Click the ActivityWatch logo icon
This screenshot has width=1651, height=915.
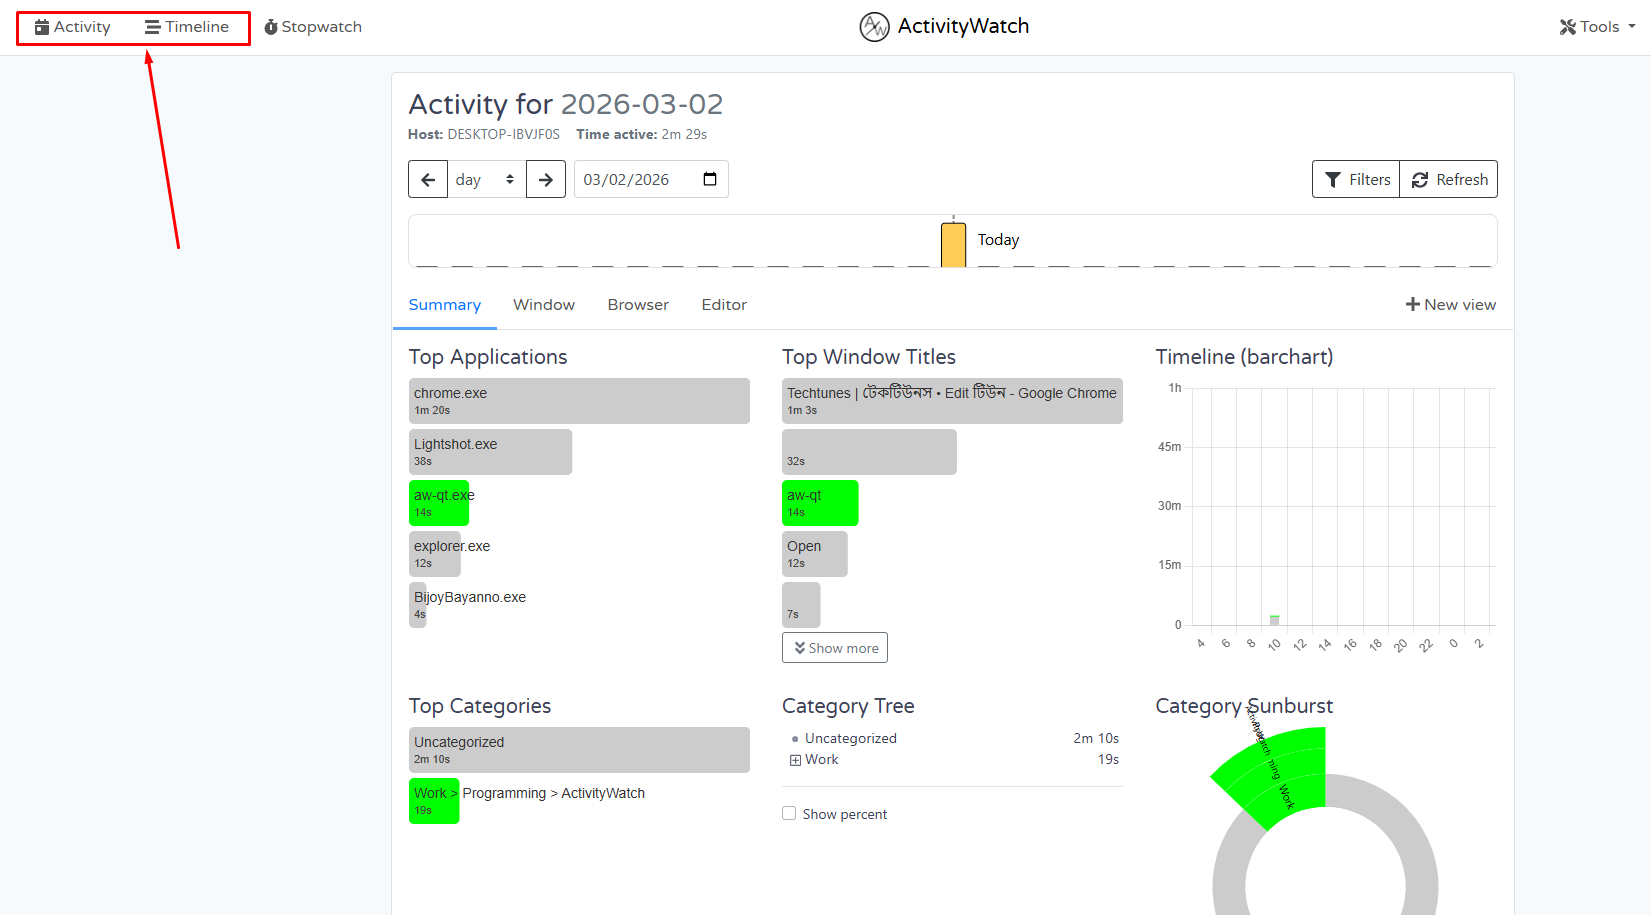[x=874, y=27]
